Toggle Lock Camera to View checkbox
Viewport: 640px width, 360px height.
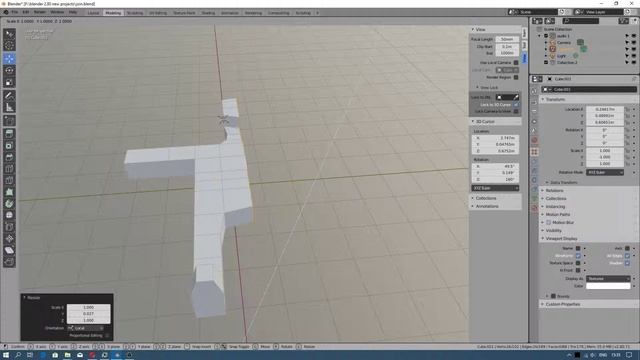[x=516, y=111]
